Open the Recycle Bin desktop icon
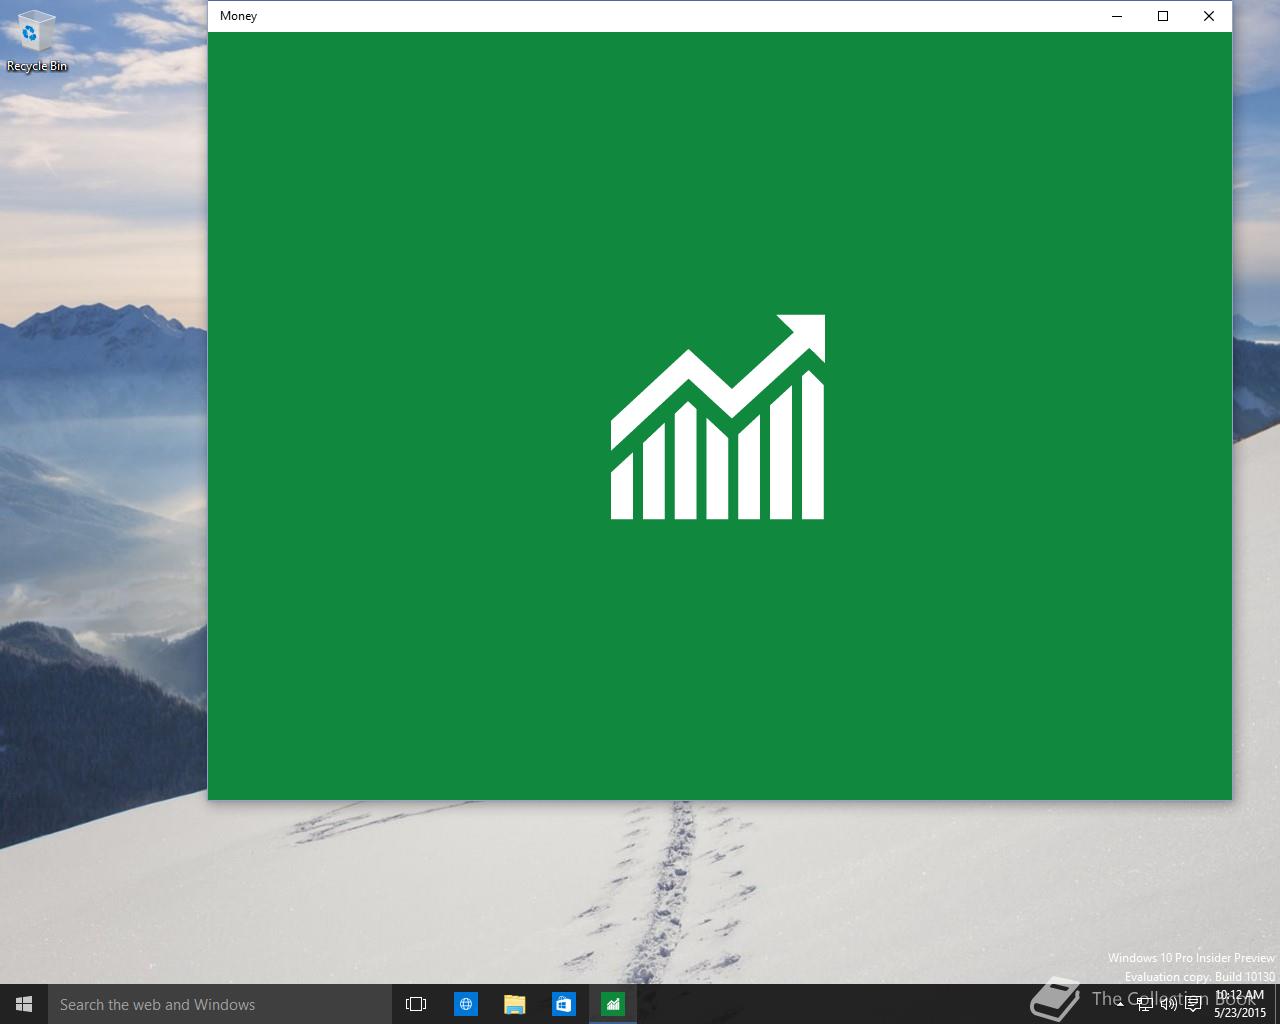 37,41
